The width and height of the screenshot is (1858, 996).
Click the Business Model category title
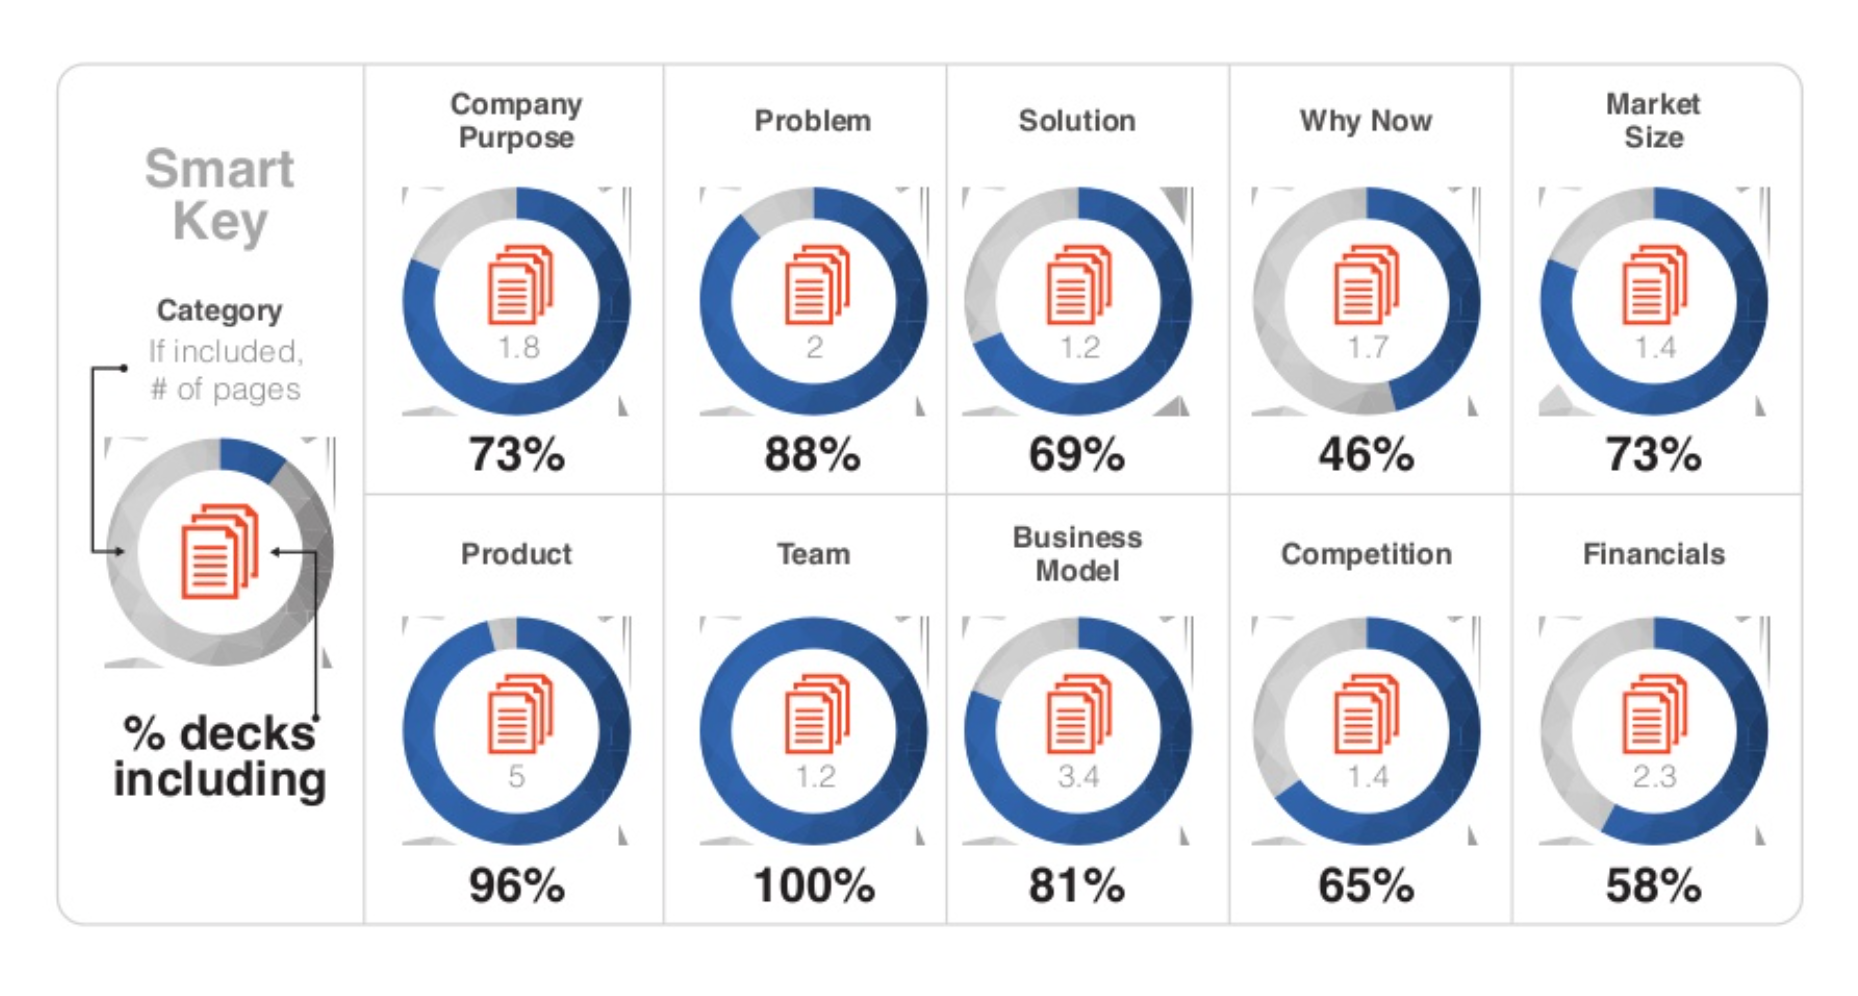1077,554
